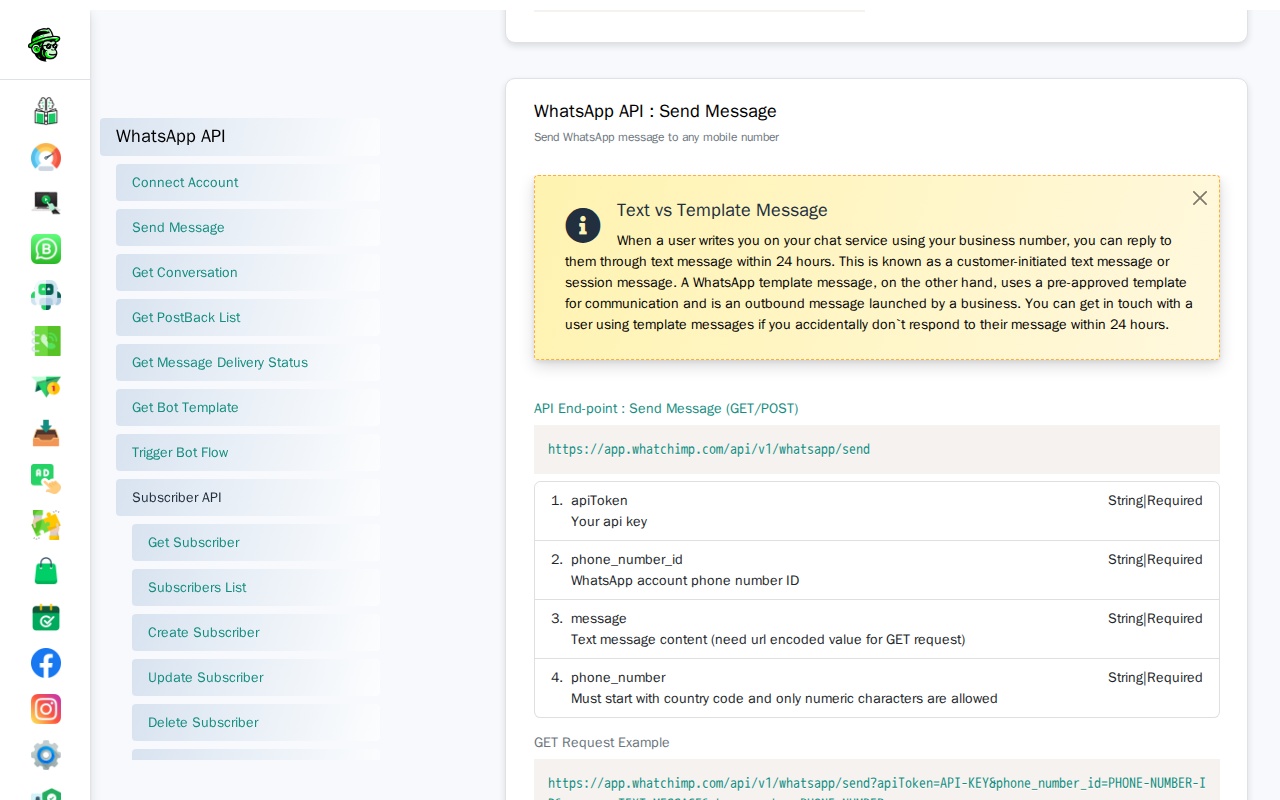
Task: Select the phone_number parameter name
Action: coord(618,678)
